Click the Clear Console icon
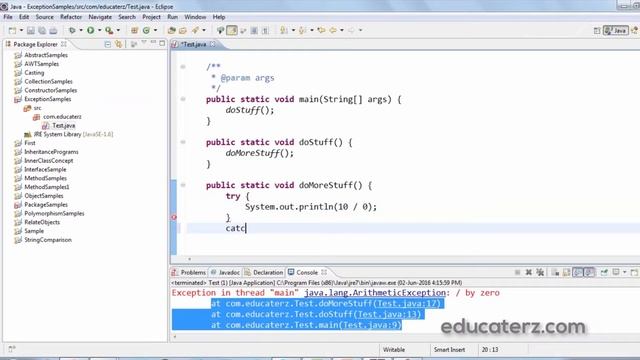 point(555,272)
